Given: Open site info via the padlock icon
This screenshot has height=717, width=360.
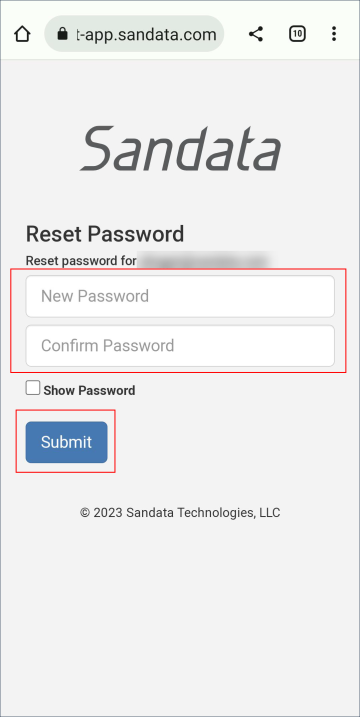Looking at the screenshot, I should (x=63, y=34).
